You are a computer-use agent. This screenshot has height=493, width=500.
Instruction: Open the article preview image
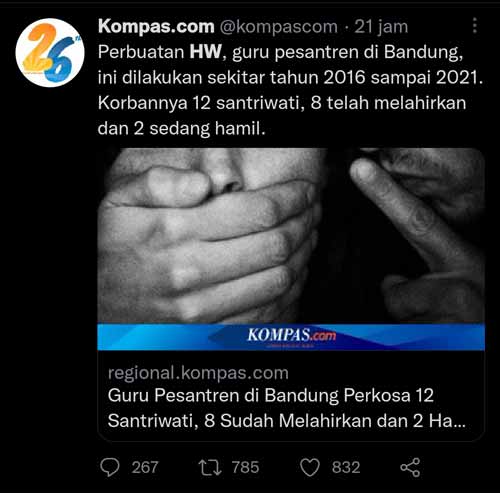(x=291, y=249)
